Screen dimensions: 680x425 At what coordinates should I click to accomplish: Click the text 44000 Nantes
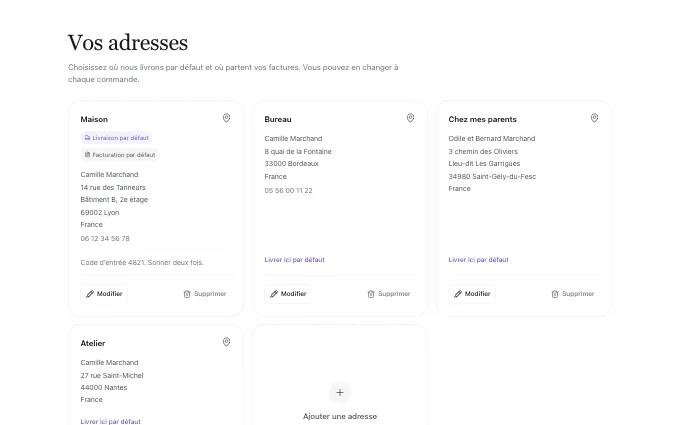[104, 388]
